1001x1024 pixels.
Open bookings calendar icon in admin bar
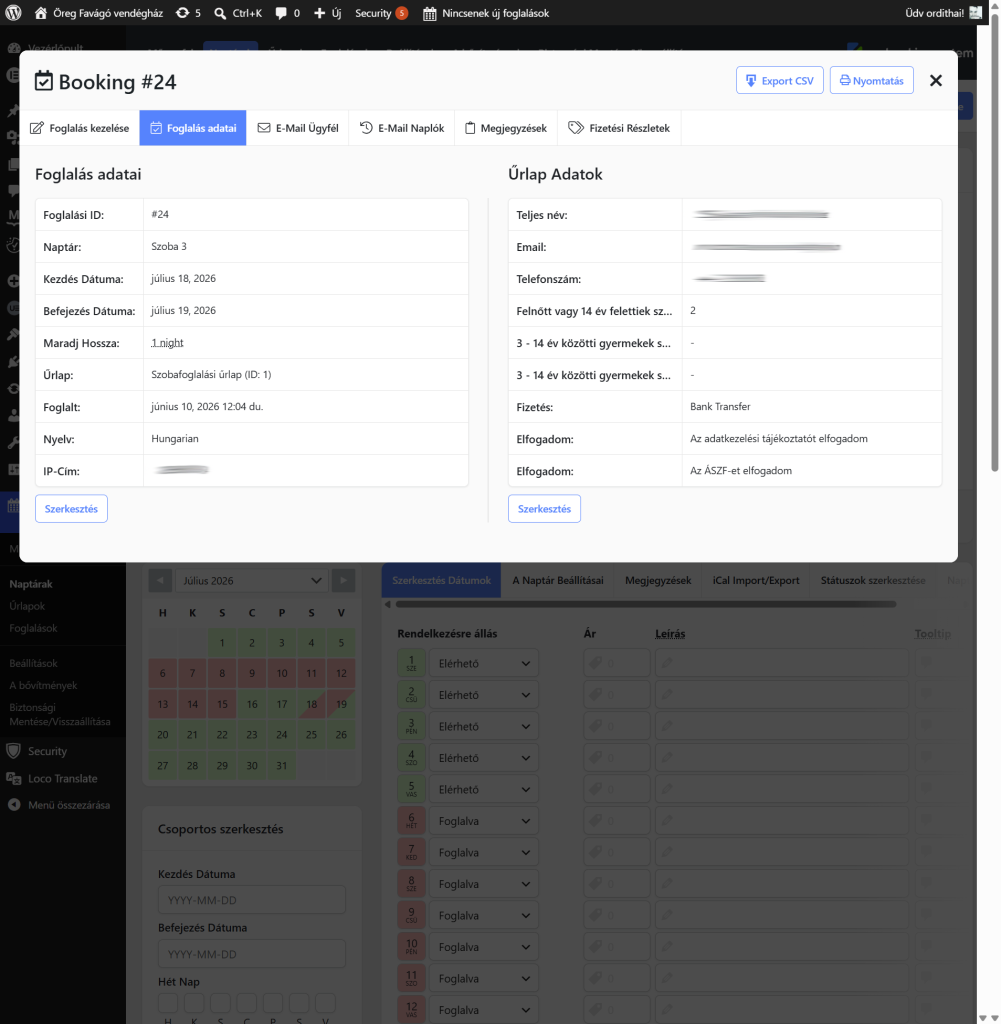(x=430, y=13)
